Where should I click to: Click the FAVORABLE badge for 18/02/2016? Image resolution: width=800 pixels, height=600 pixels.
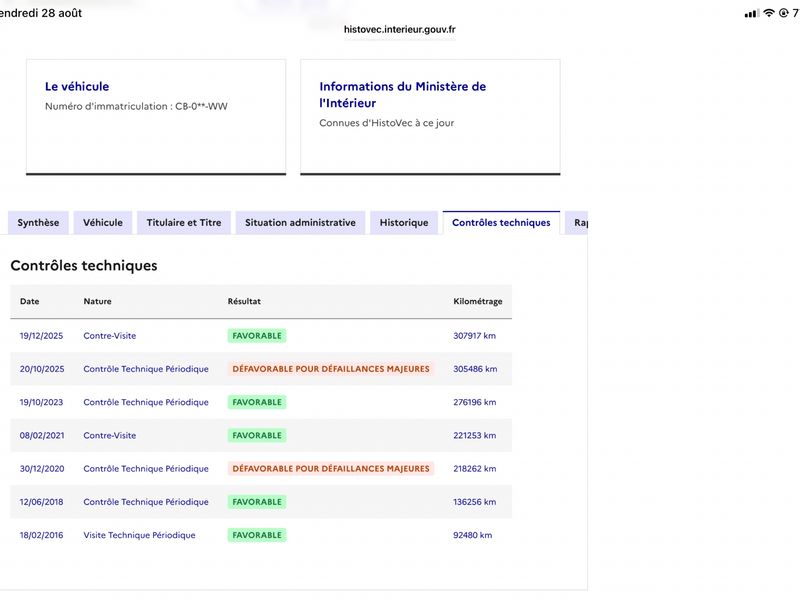click(x=257, y=535)
